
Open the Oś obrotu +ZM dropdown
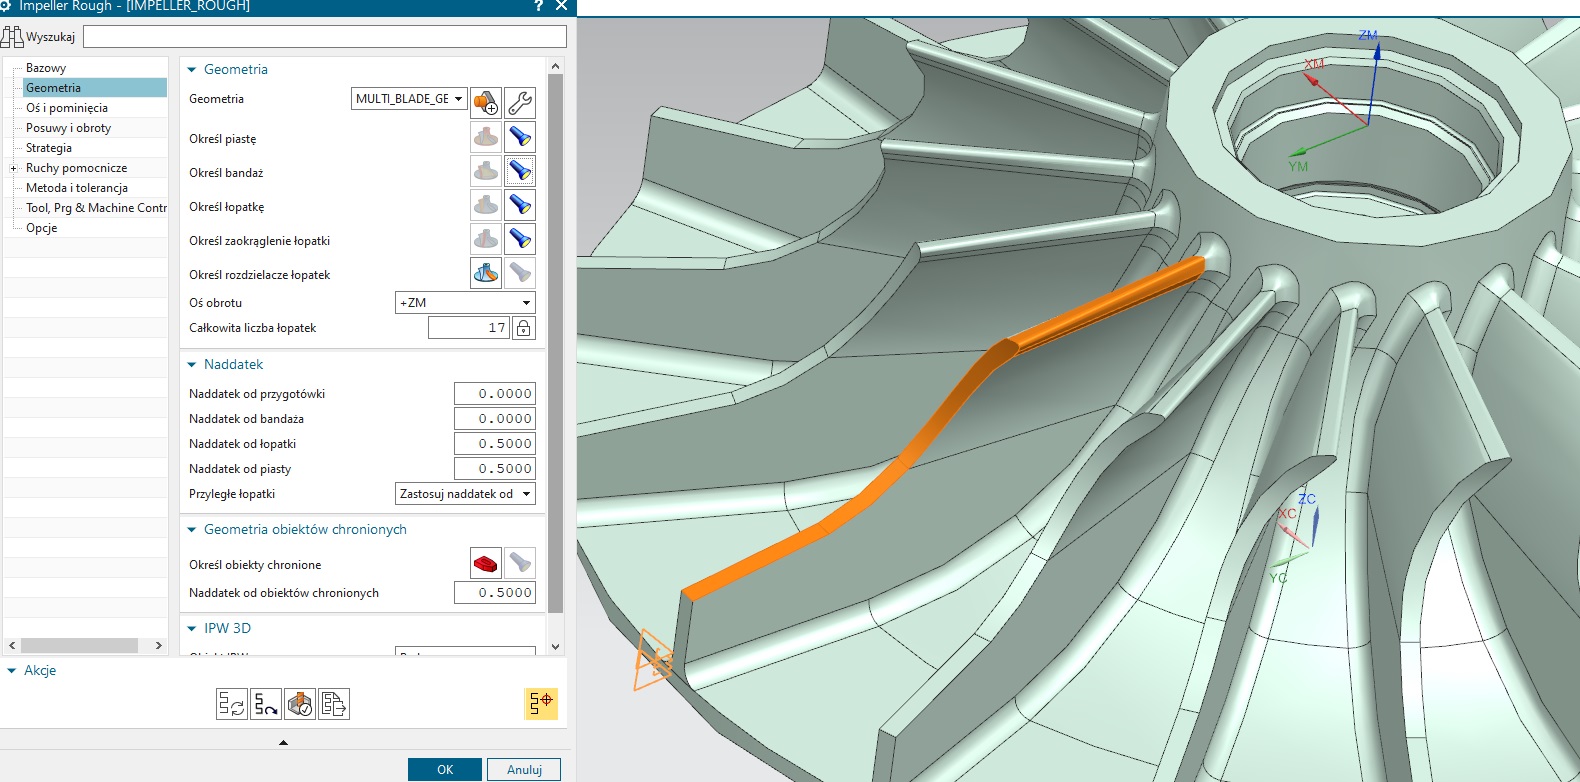[465, 302]
